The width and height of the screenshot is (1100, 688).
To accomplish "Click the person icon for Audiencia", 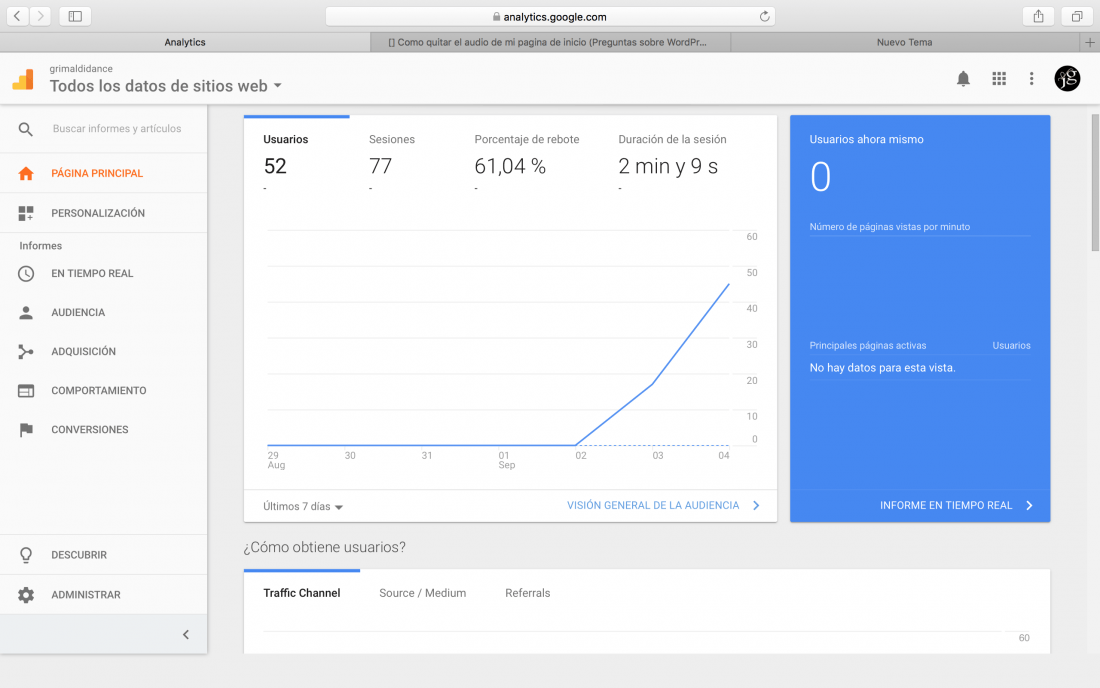I will 26,313.
